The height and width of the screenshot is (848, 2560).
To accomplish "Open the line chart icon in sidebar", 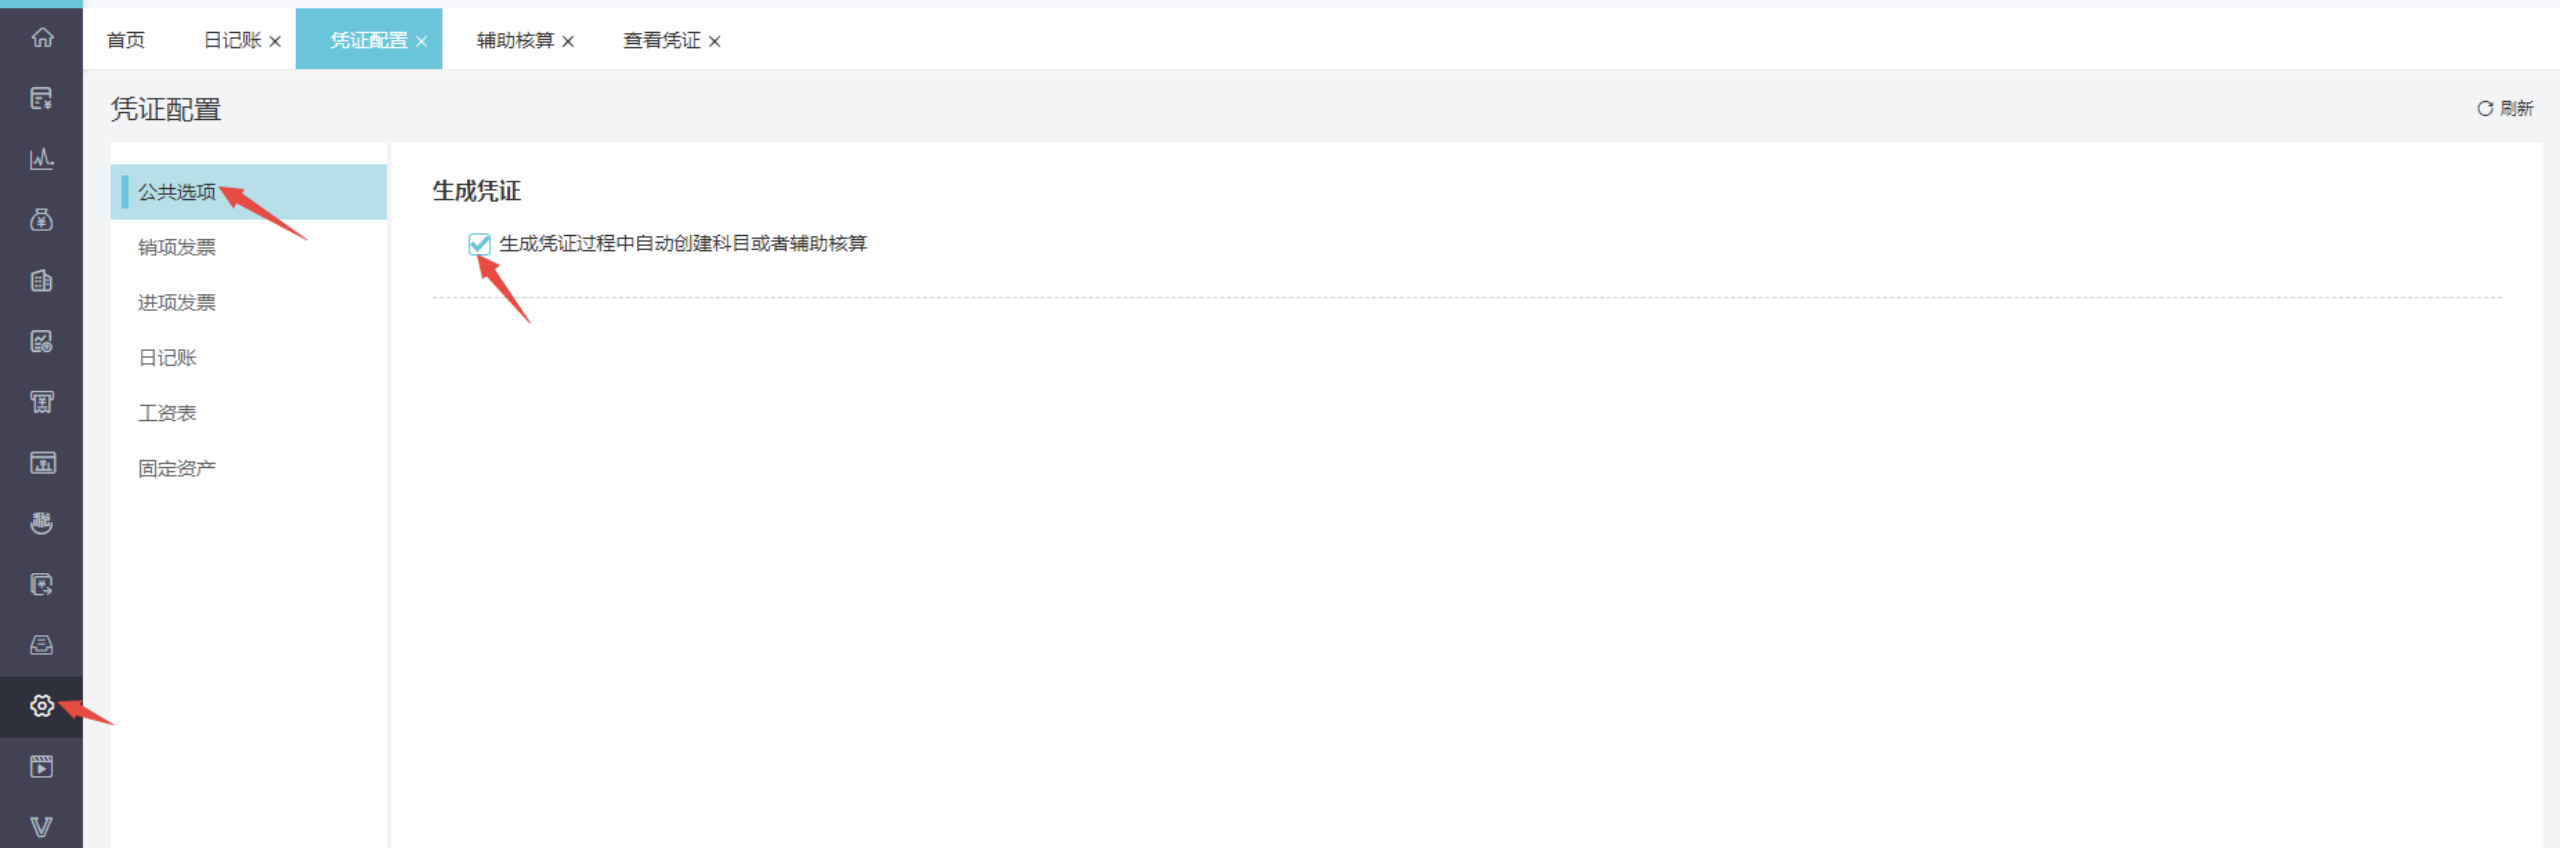I will 41,159.
